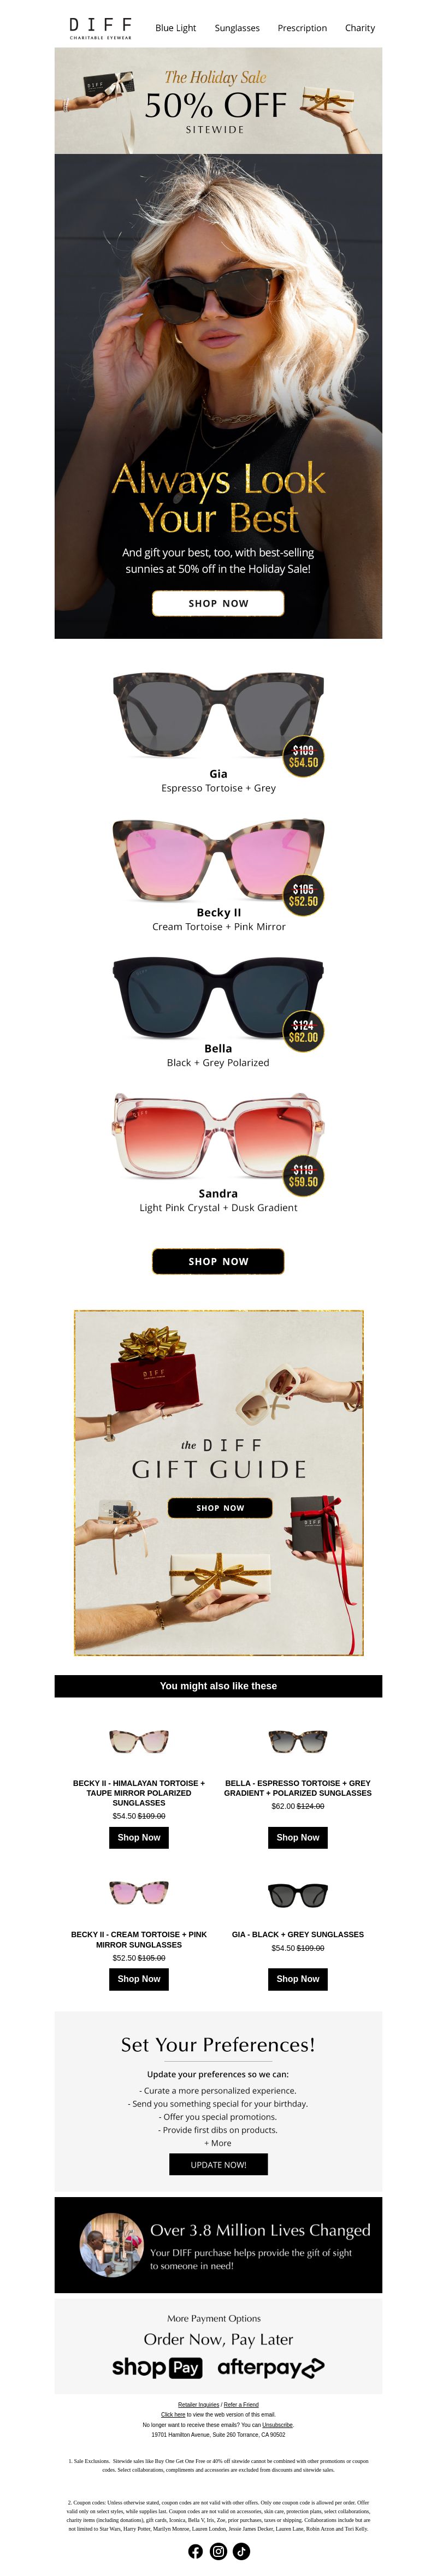Image resolution: width=437 pixels, height=2576 pixels.
Task: Go to the Prescription menu item
Action: [302, 28]
